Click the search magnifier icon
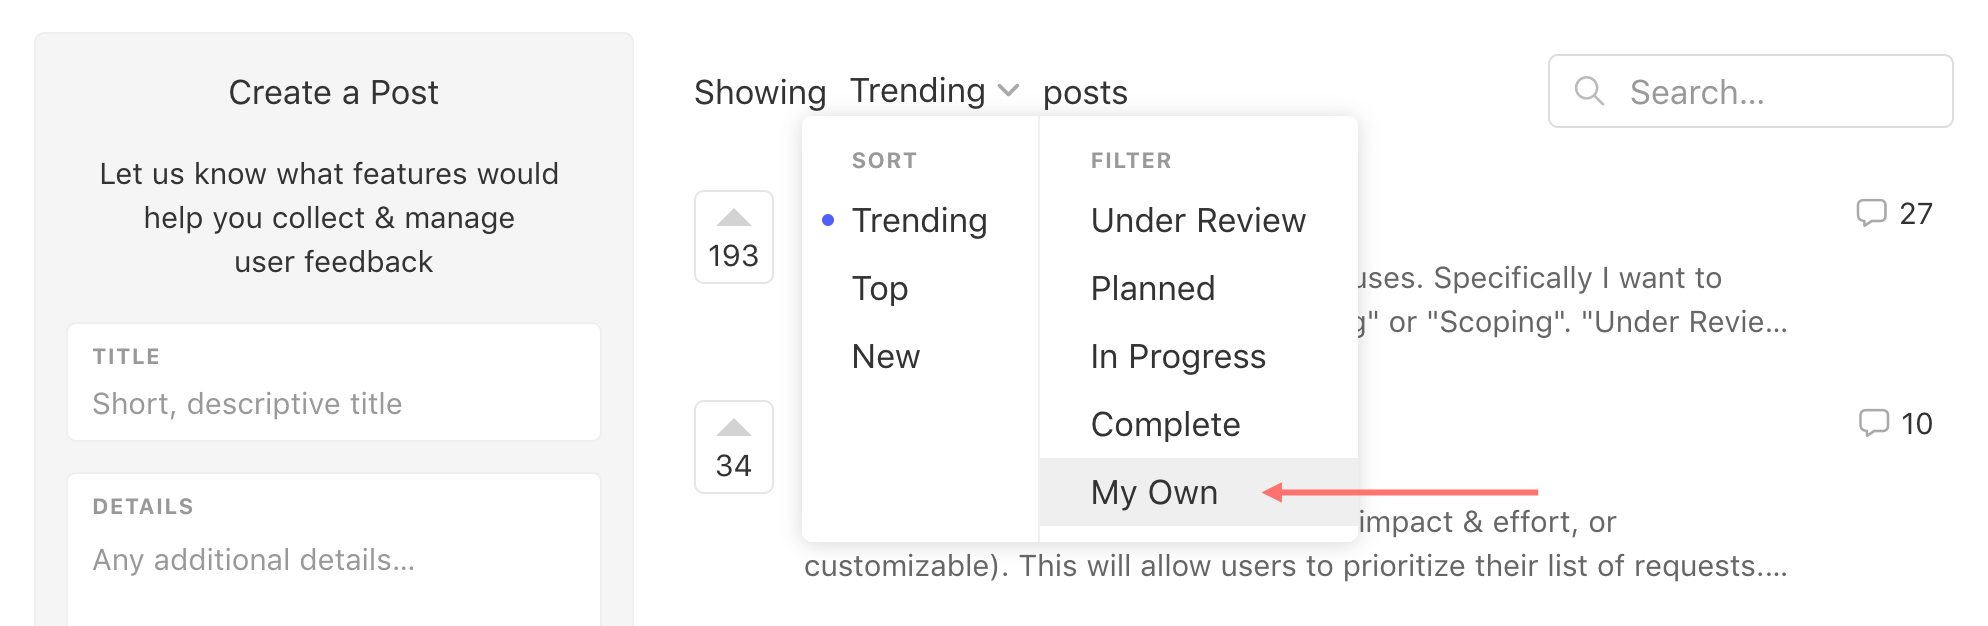The width and height of the screenshot is (1988, 626). 1589,91
